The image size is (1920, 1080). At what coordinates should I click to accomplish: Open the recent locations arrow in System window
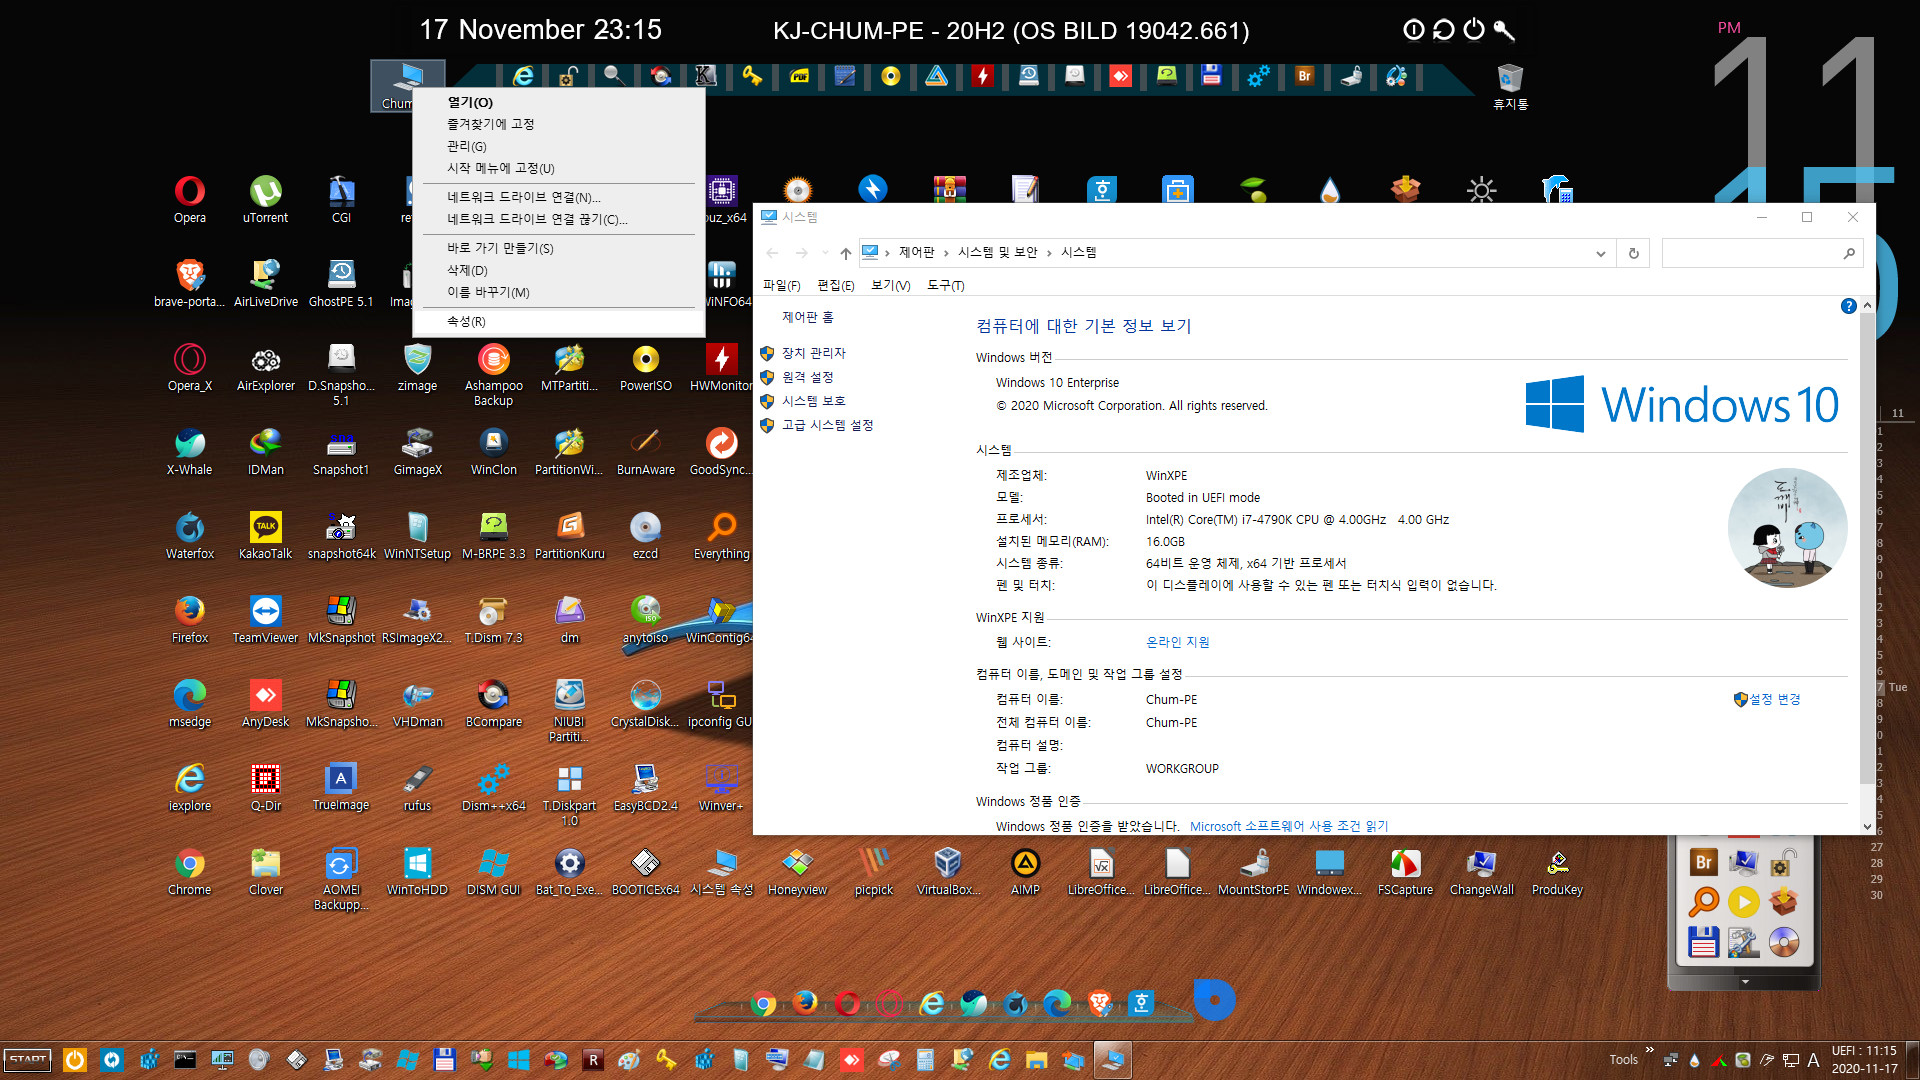[824, 253]
